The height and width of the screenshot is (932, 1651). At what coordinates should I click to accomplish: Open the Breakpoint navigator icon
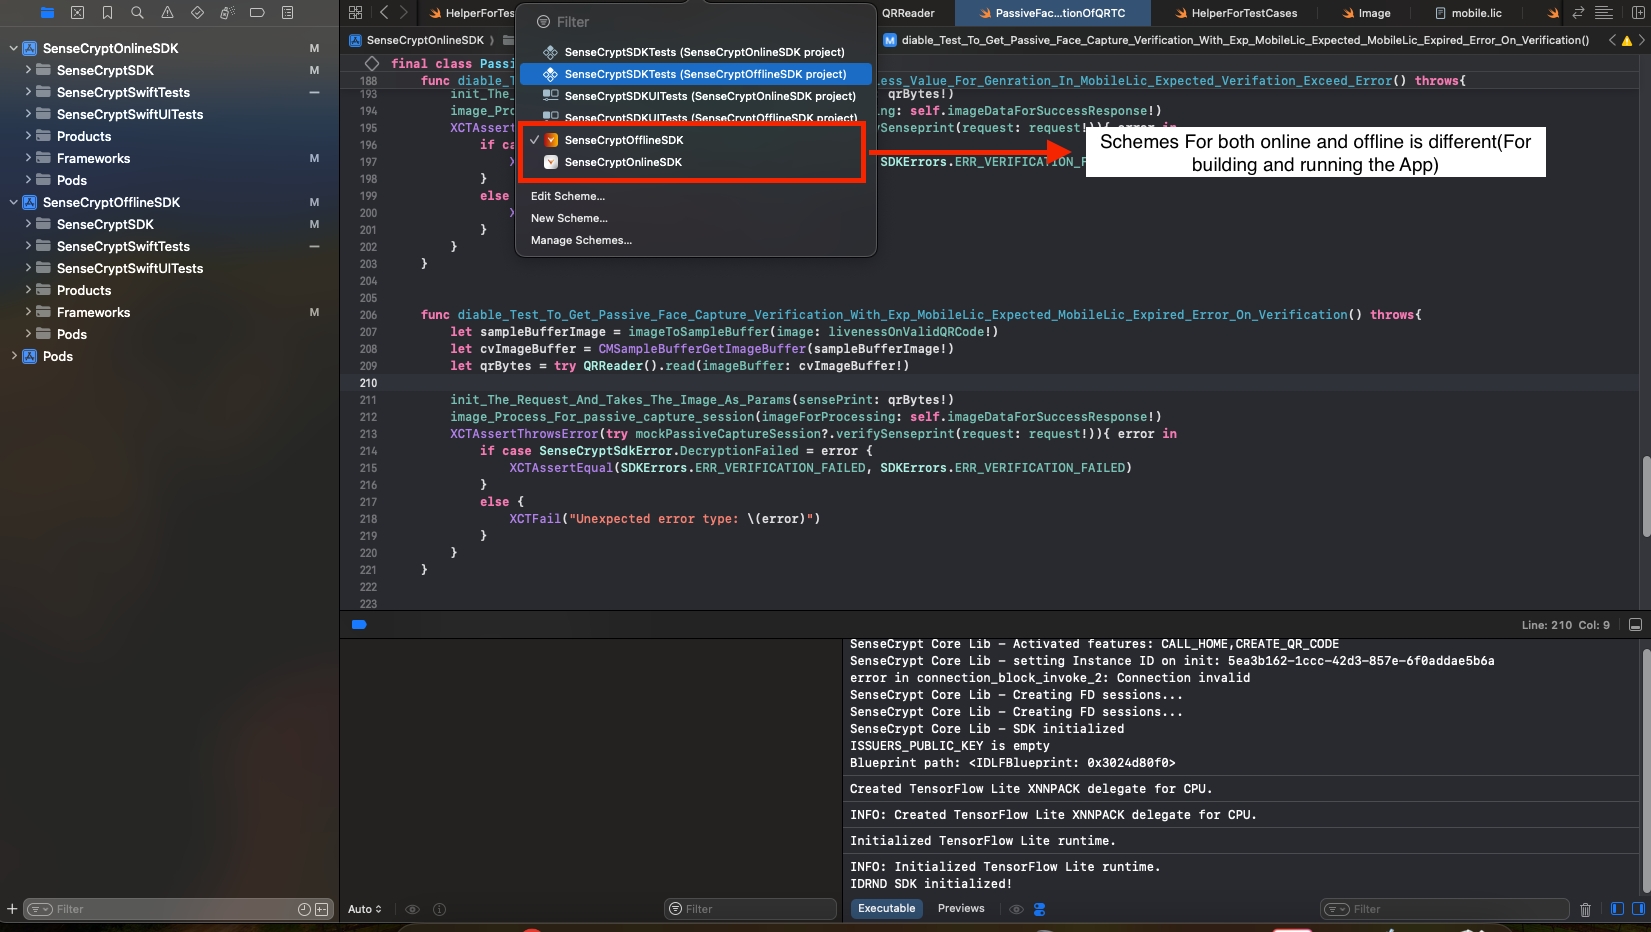click(x=257, y=13)
